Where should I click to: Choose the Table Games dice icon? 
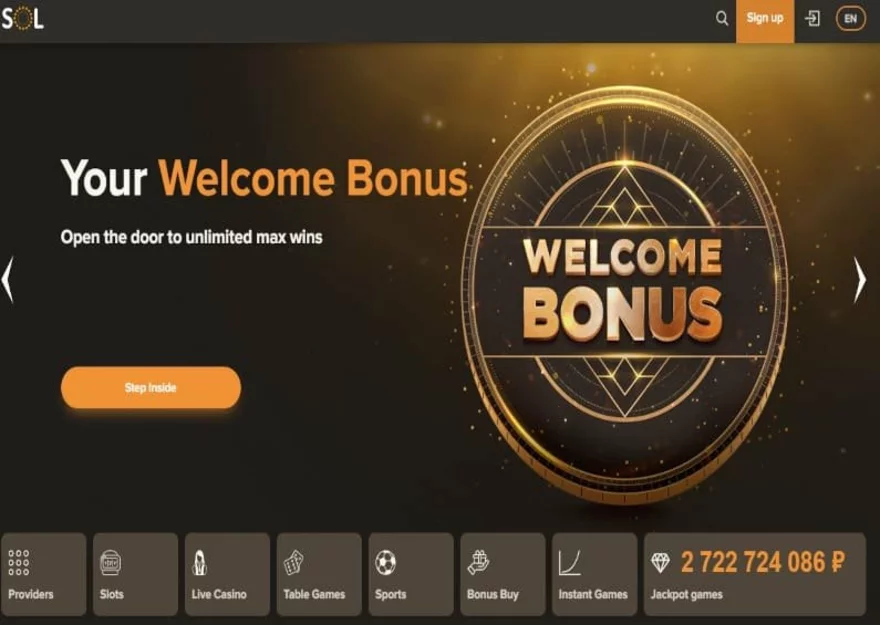(293, 563)
